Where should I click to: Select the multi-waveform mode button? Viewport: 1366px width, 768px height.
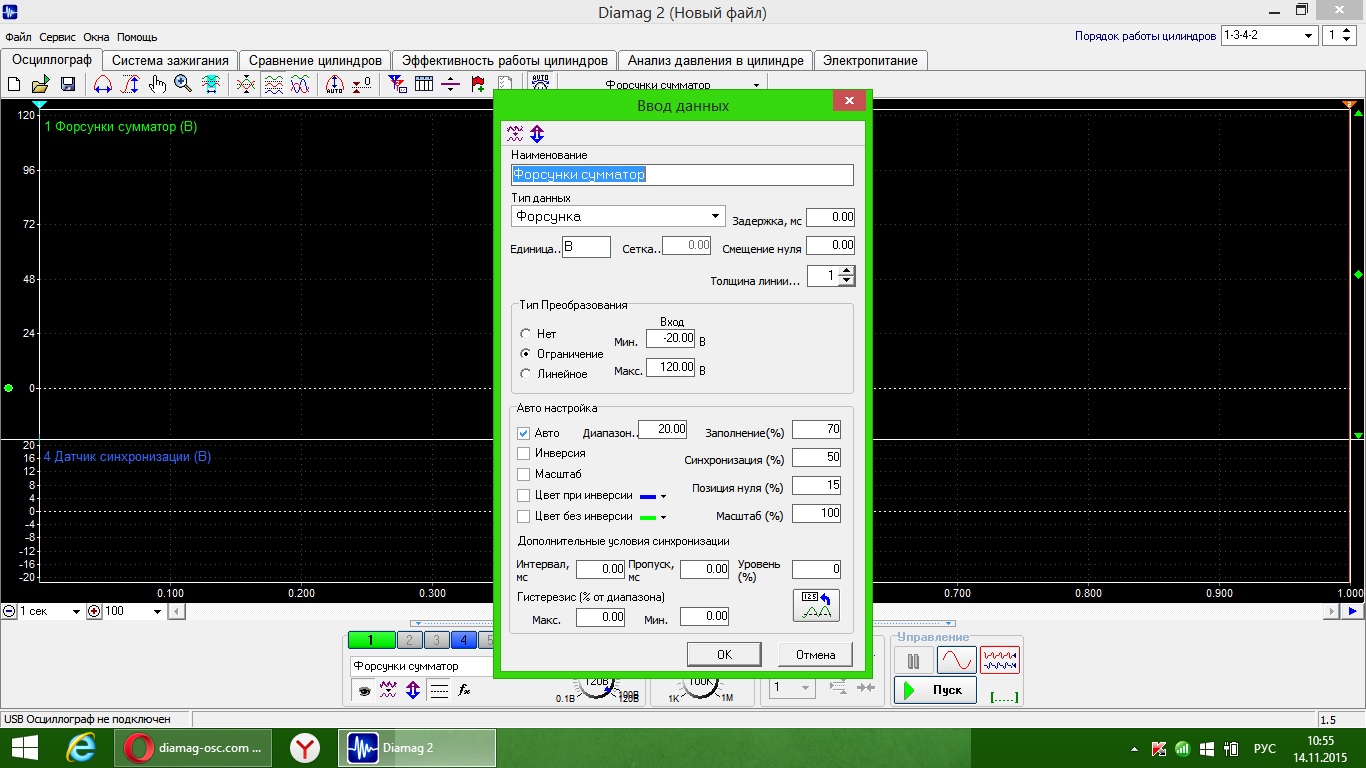coord(1000,660)
